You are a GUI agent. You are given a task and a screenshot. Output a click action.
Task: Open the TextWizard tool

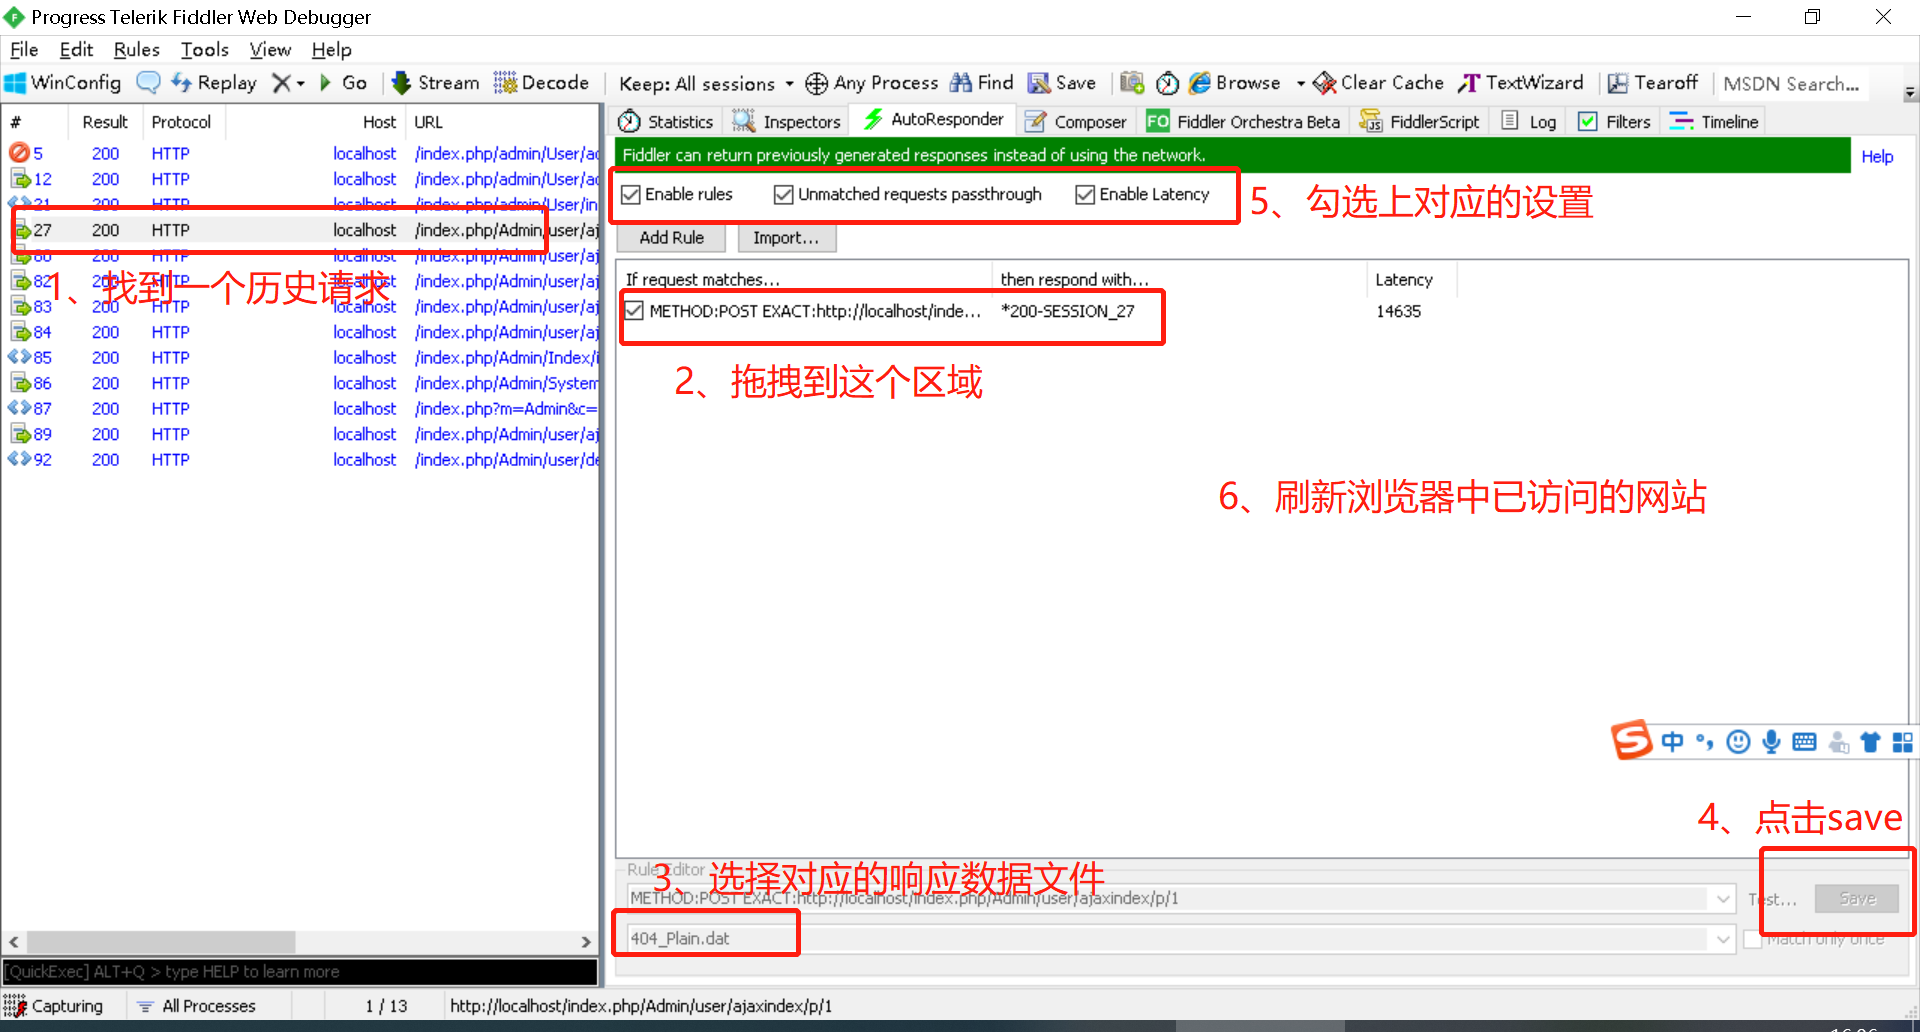1521,83
